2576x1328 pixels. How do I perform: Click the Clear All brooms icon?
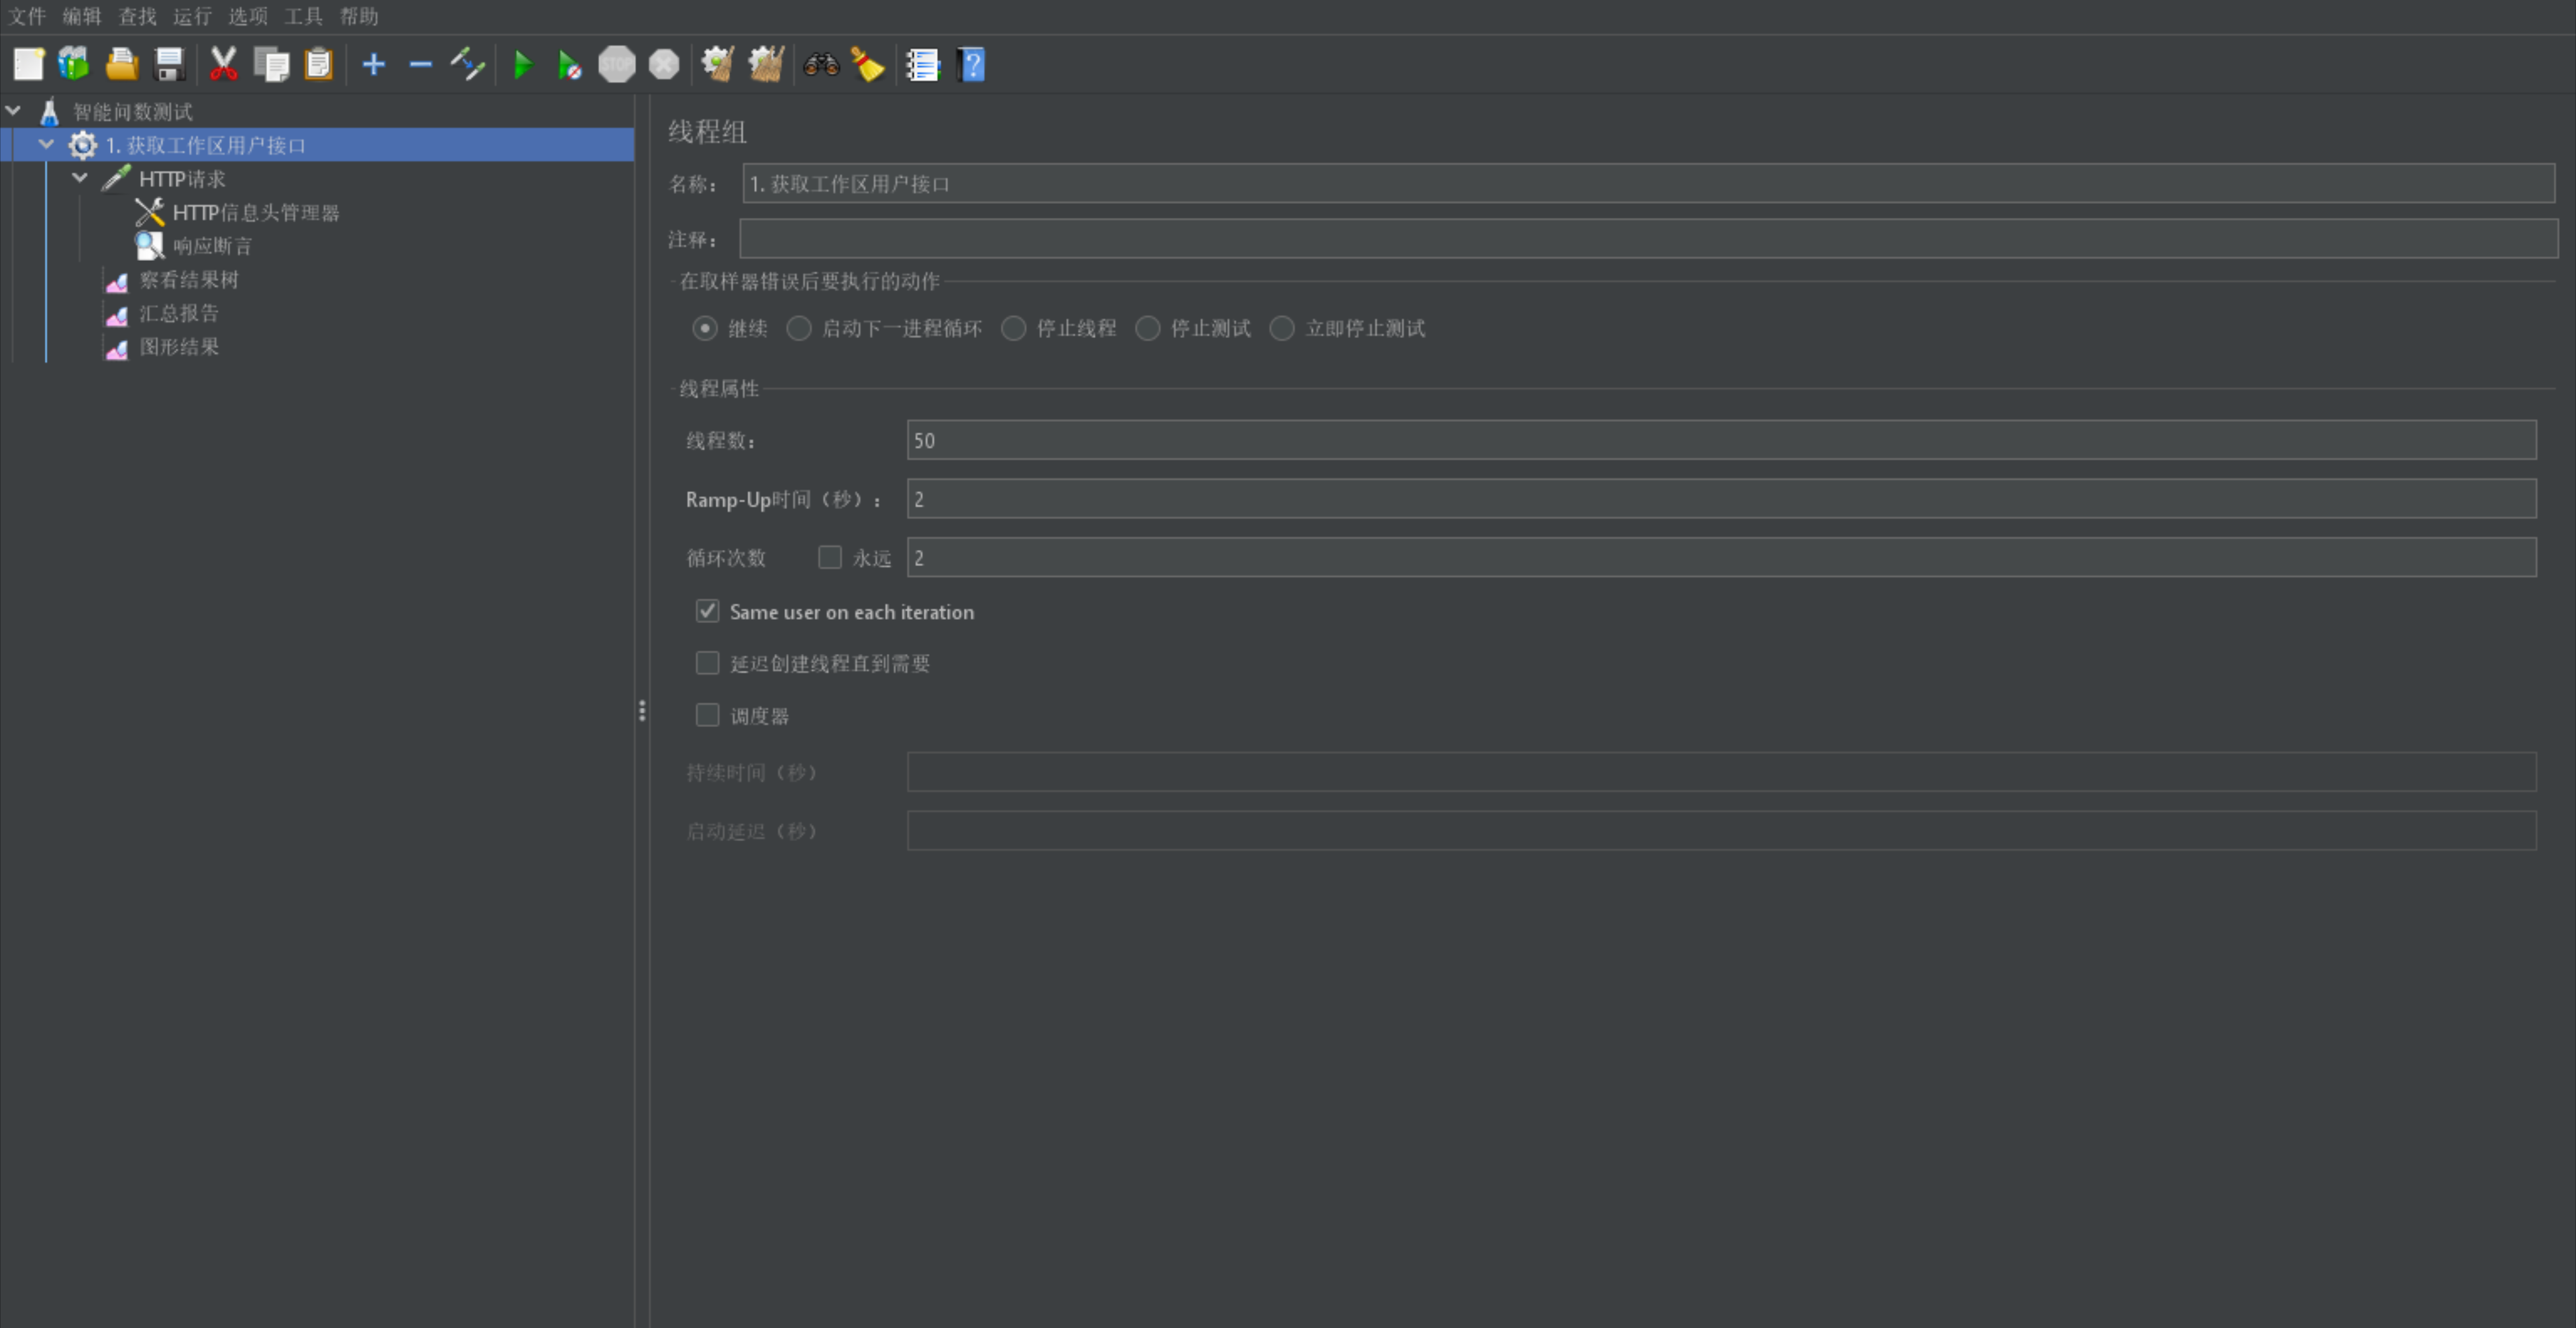tap(766, 65)
